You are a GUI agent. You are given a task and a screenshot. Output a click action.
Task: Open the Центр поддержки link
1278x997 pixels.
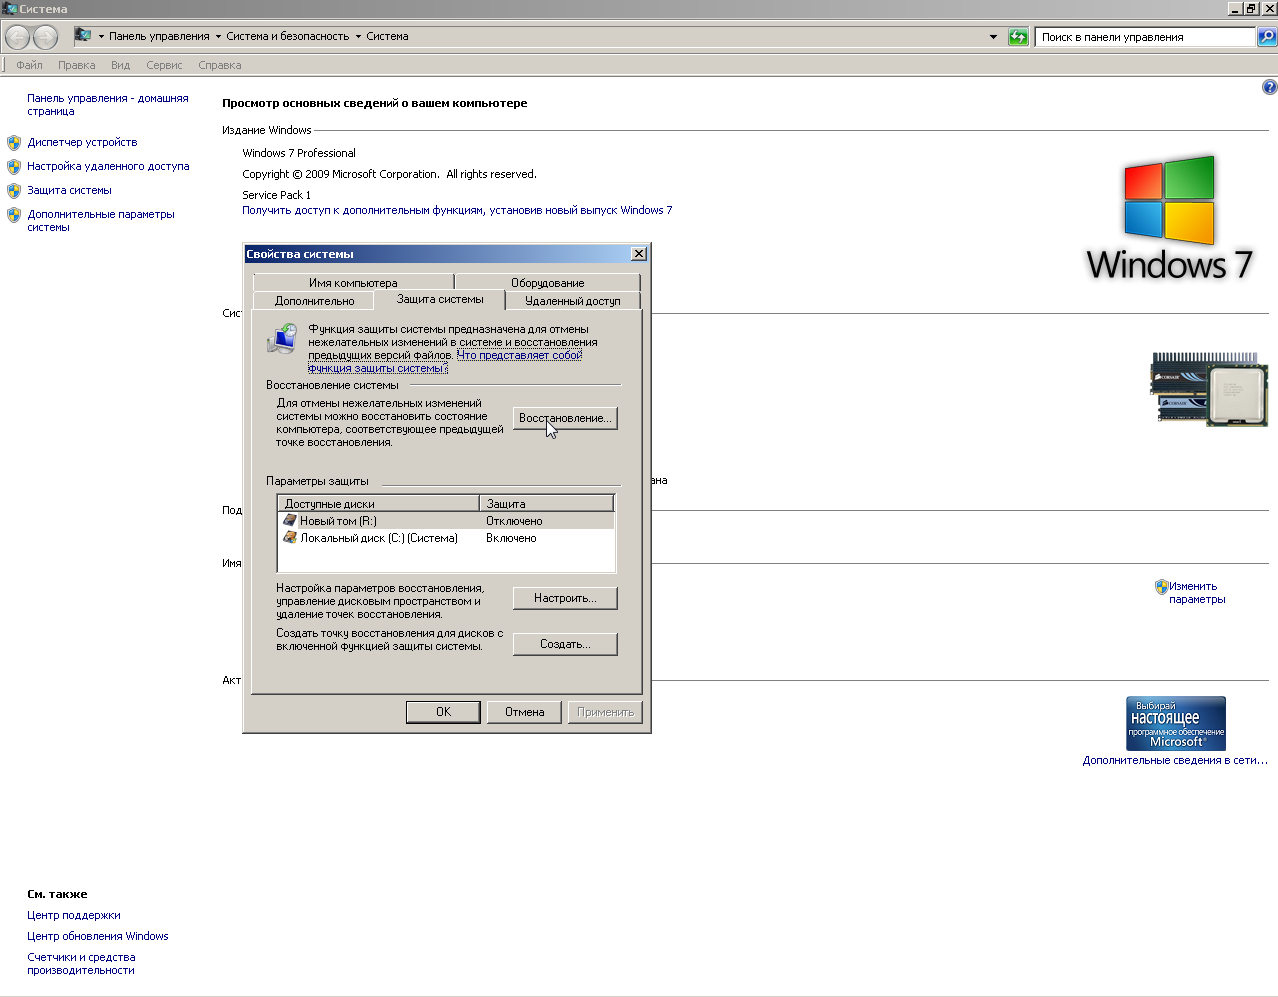74,916
